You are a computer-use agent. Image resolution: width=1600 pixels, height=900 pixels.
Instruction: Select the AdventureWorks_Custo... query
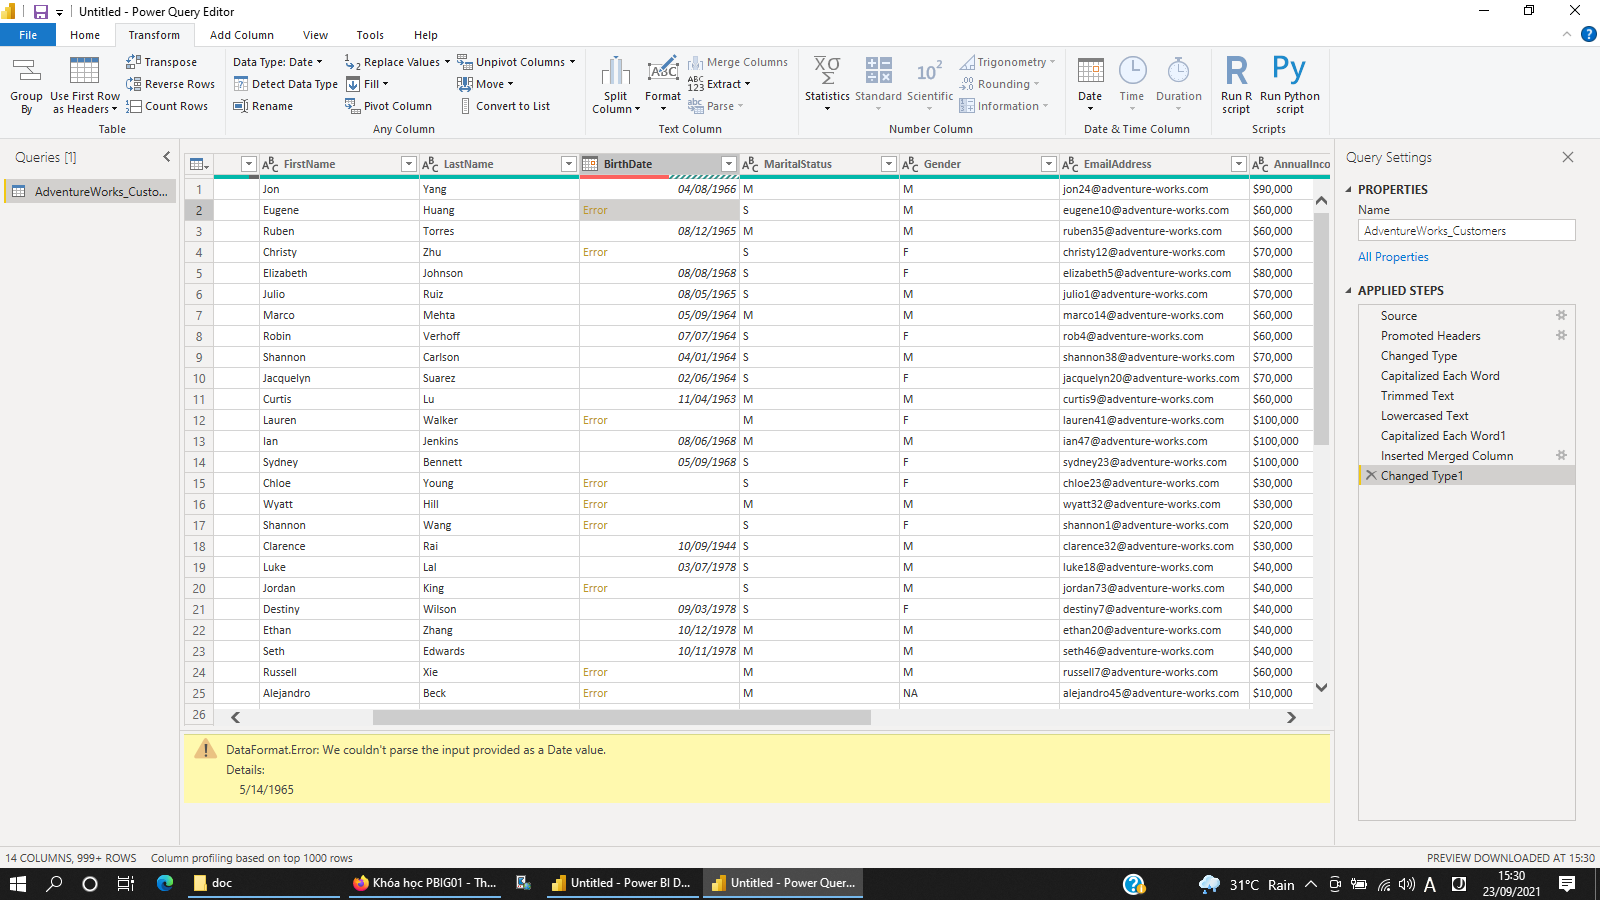click(90, 191)
